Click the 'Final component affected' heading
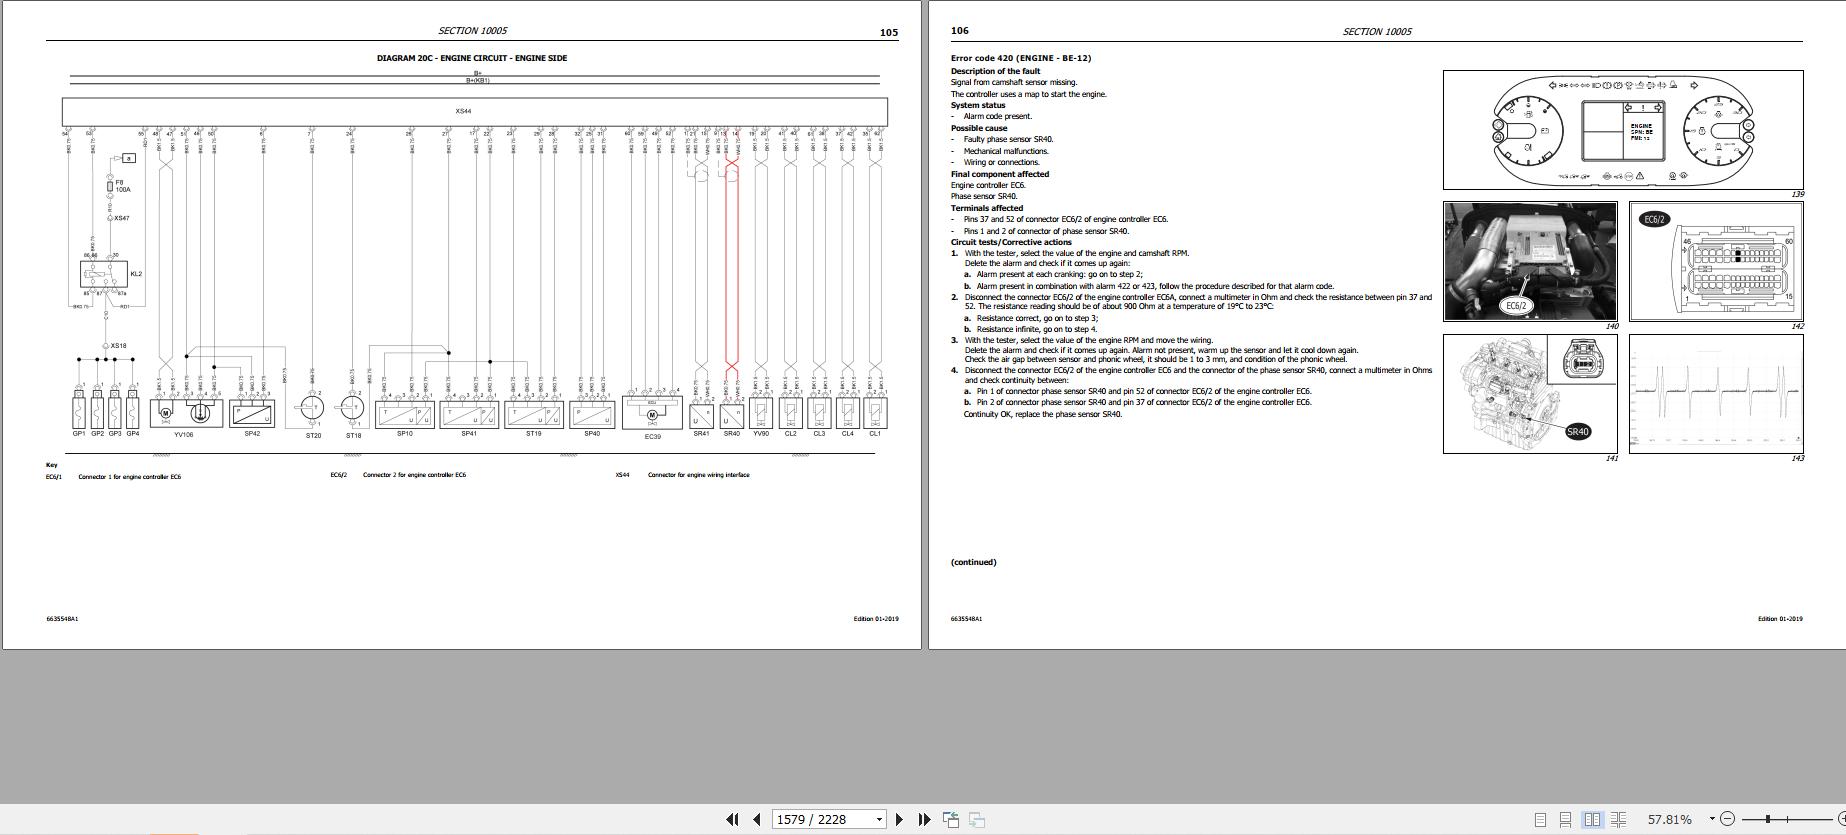 pyautogui.click(x=1000, y=174)
